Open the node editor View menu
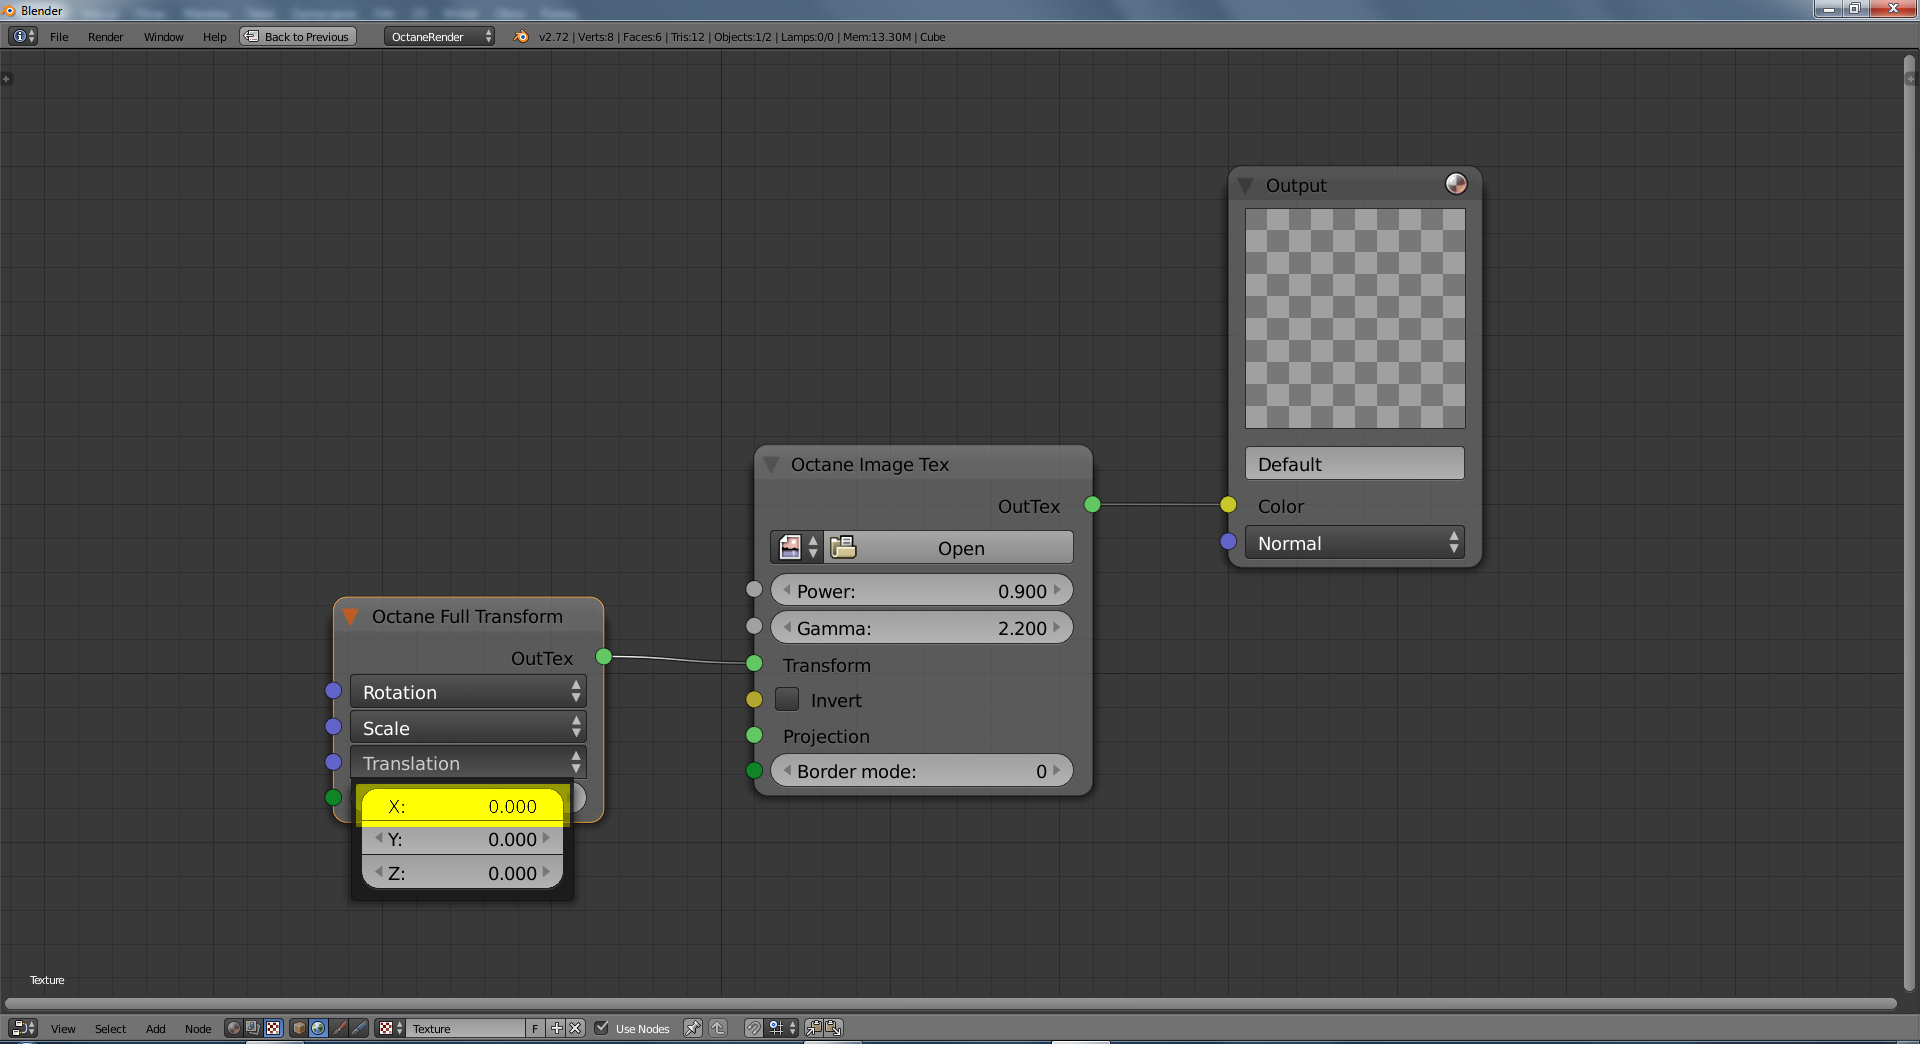Viewport: 1920px width, 1044px height. pyautogui.click(x=63, y=1029)
